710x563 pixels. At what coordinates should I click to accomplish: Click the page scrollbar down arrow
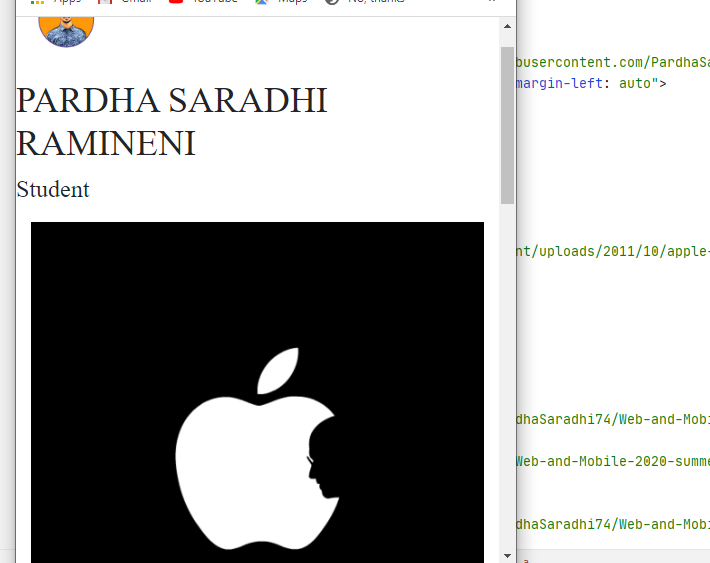pyautogui.click(x=507, y=555)
